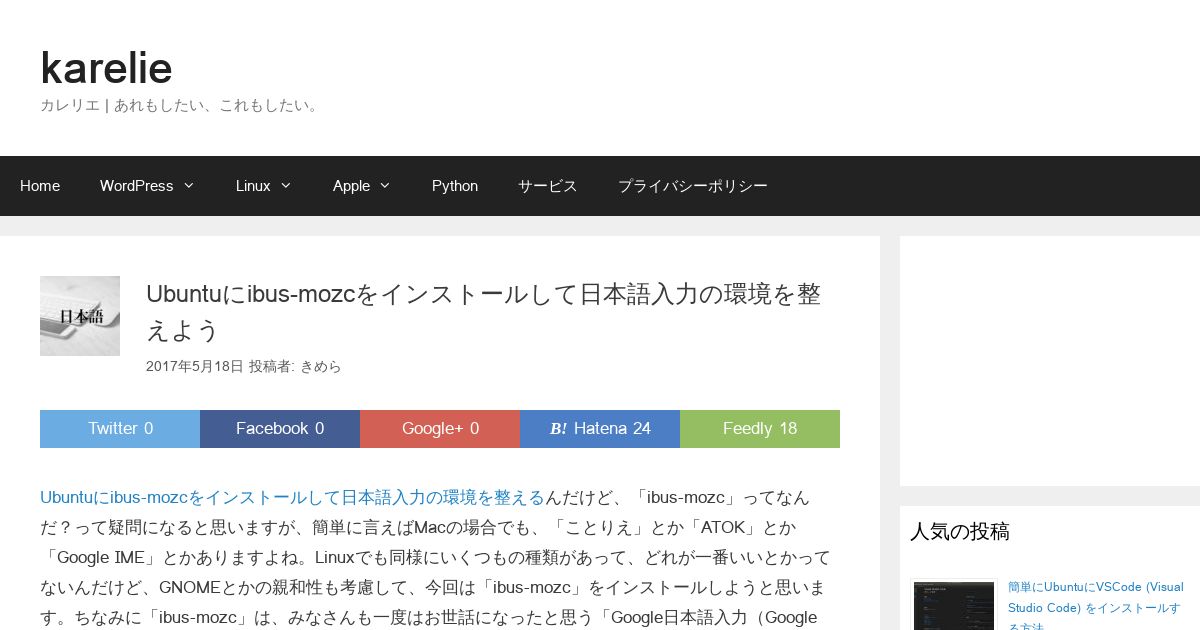Bookmark post on Hatena button
Image resolution: width=1200 pixels, height=630 pixels.
(600, 429)
